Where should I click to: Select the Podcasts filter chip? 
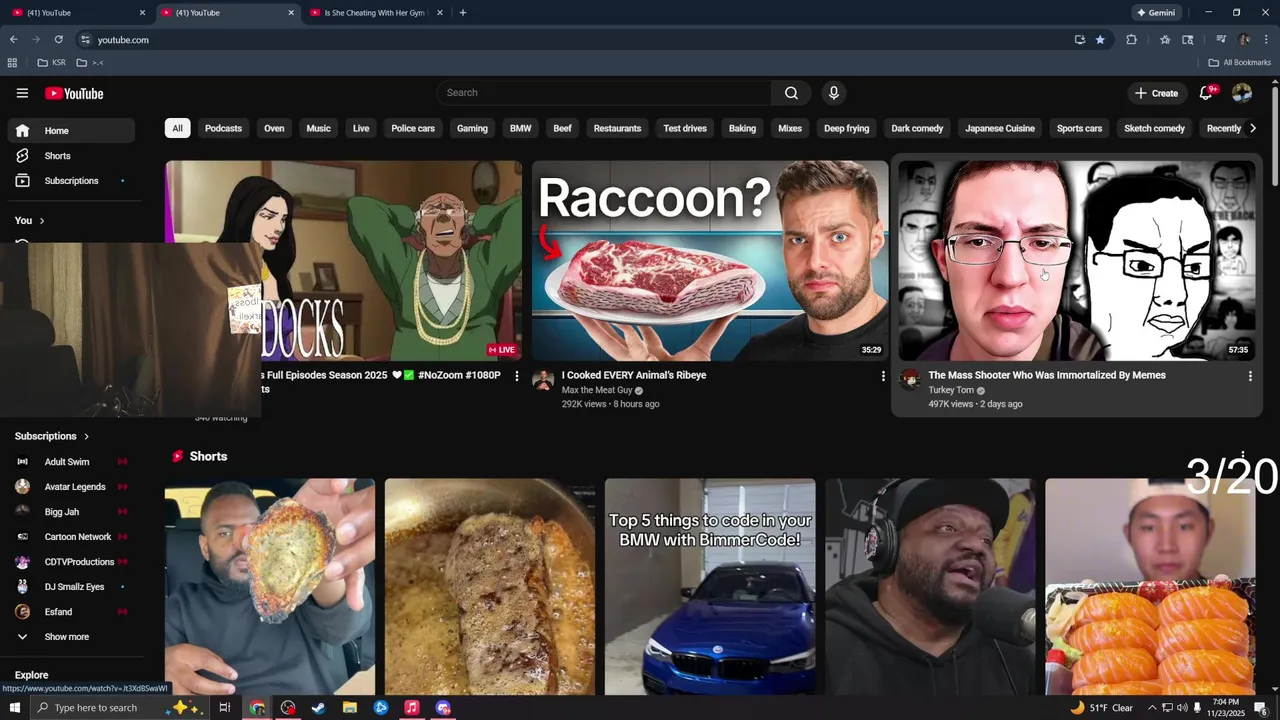click(223, 128)
